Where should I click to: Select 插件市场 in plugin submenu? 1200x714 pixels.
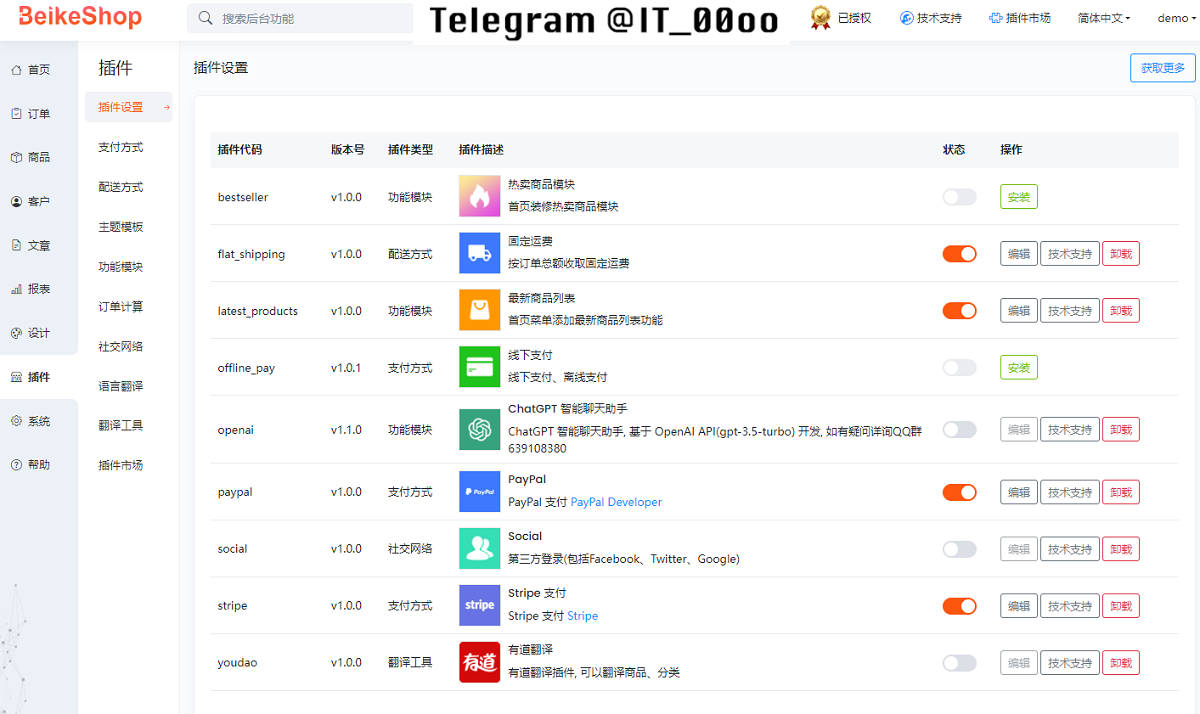click(x=121, y=465)
